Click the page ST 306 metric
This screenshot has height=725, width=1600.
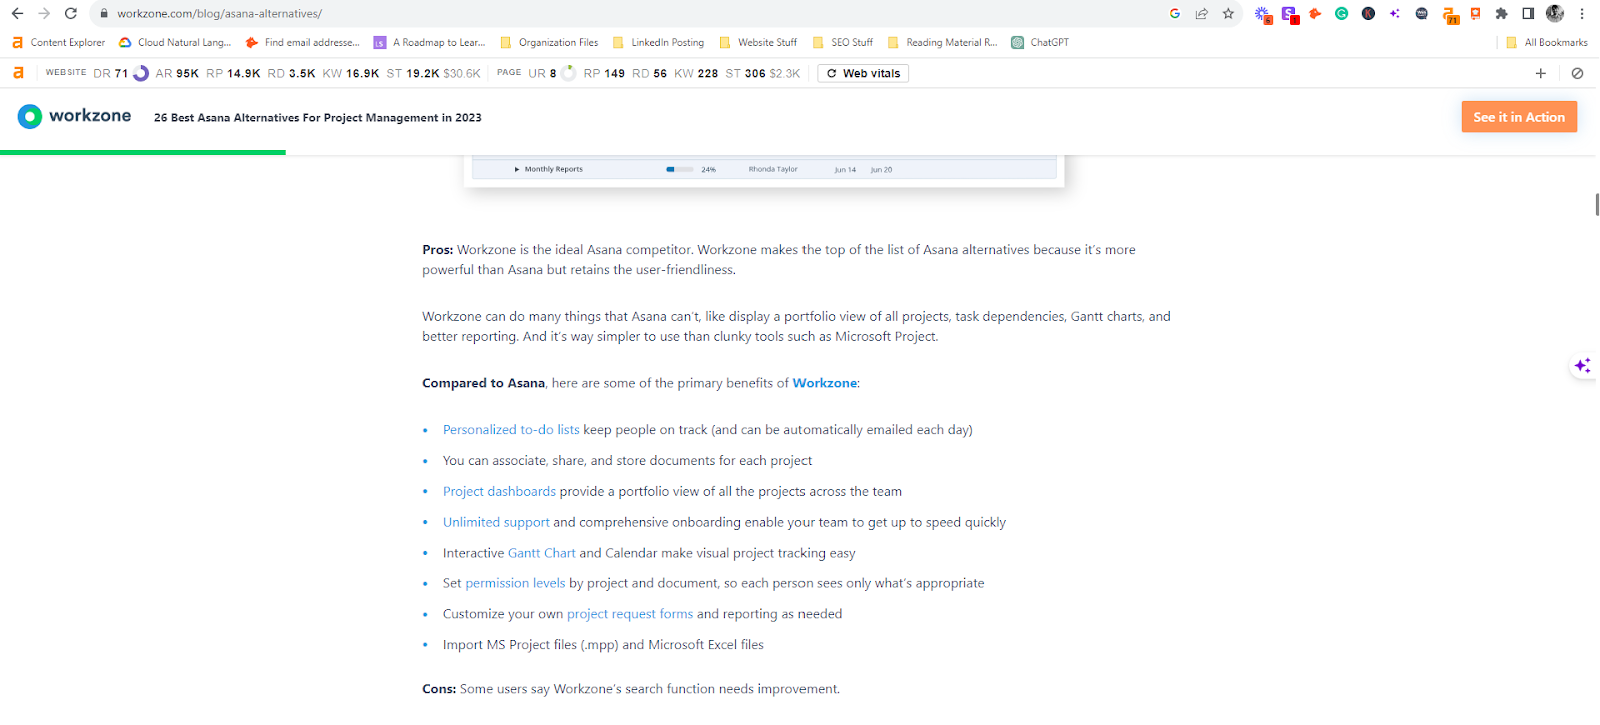[763, 73]
